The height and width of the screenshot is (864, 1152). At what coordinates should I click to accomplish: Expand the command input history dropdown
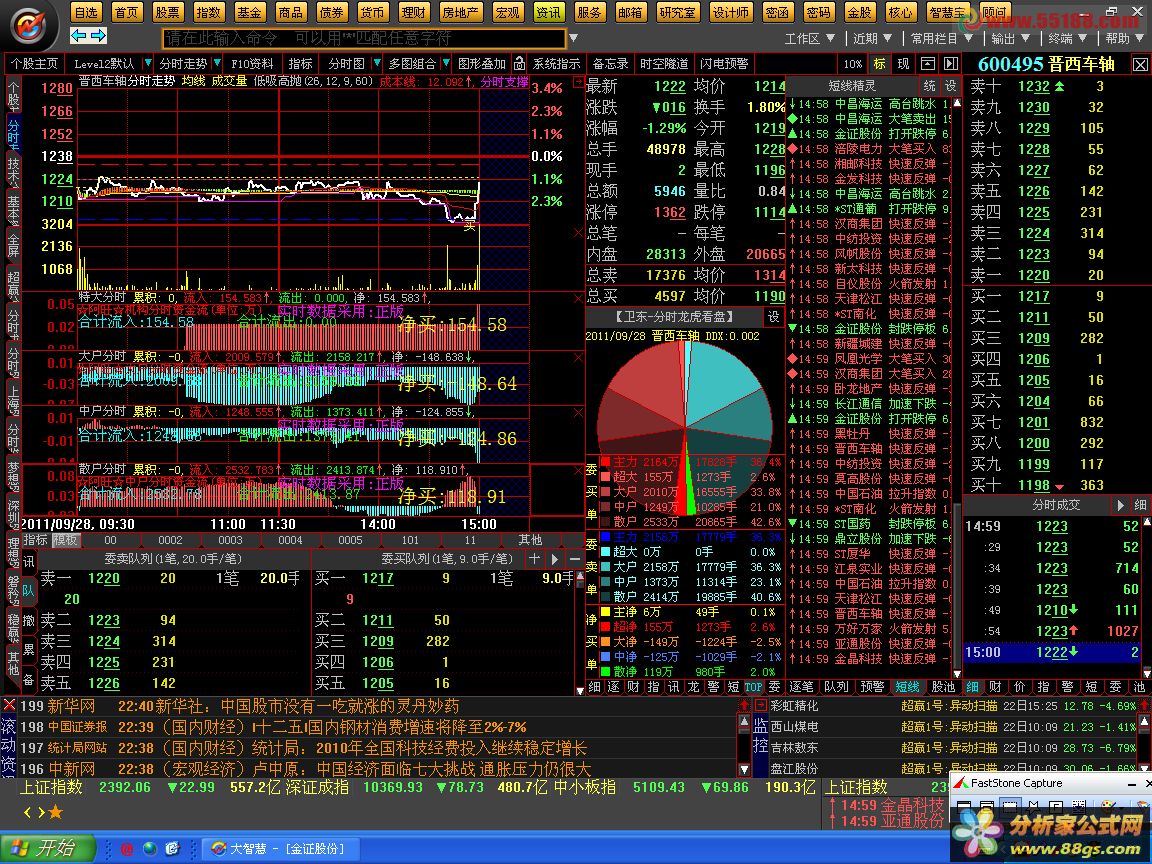[574, 37]
